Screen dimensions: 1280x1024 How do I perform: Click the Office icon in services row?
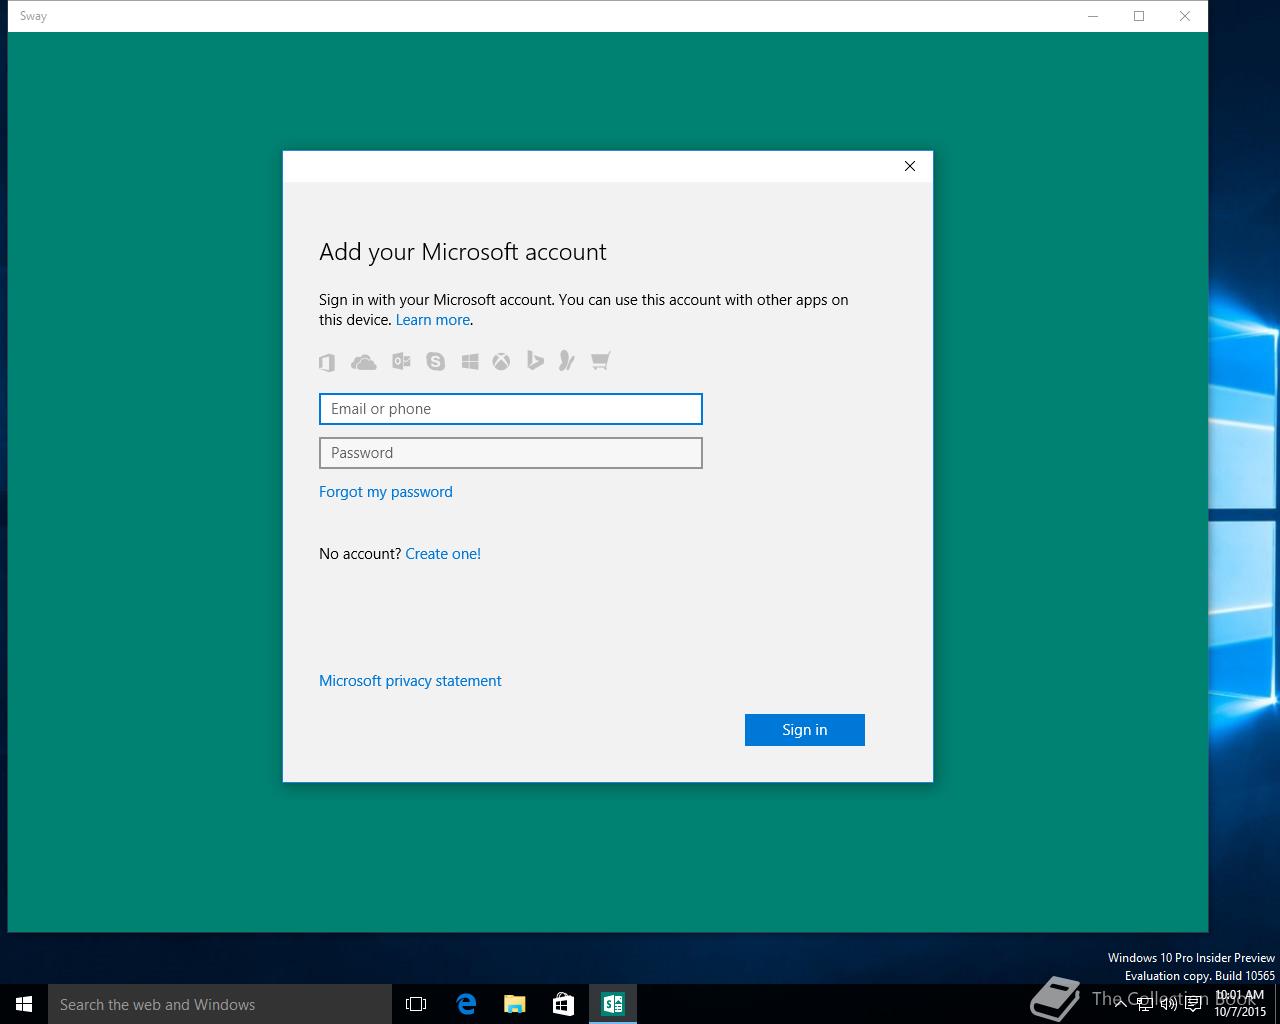(x=327, y=362)
